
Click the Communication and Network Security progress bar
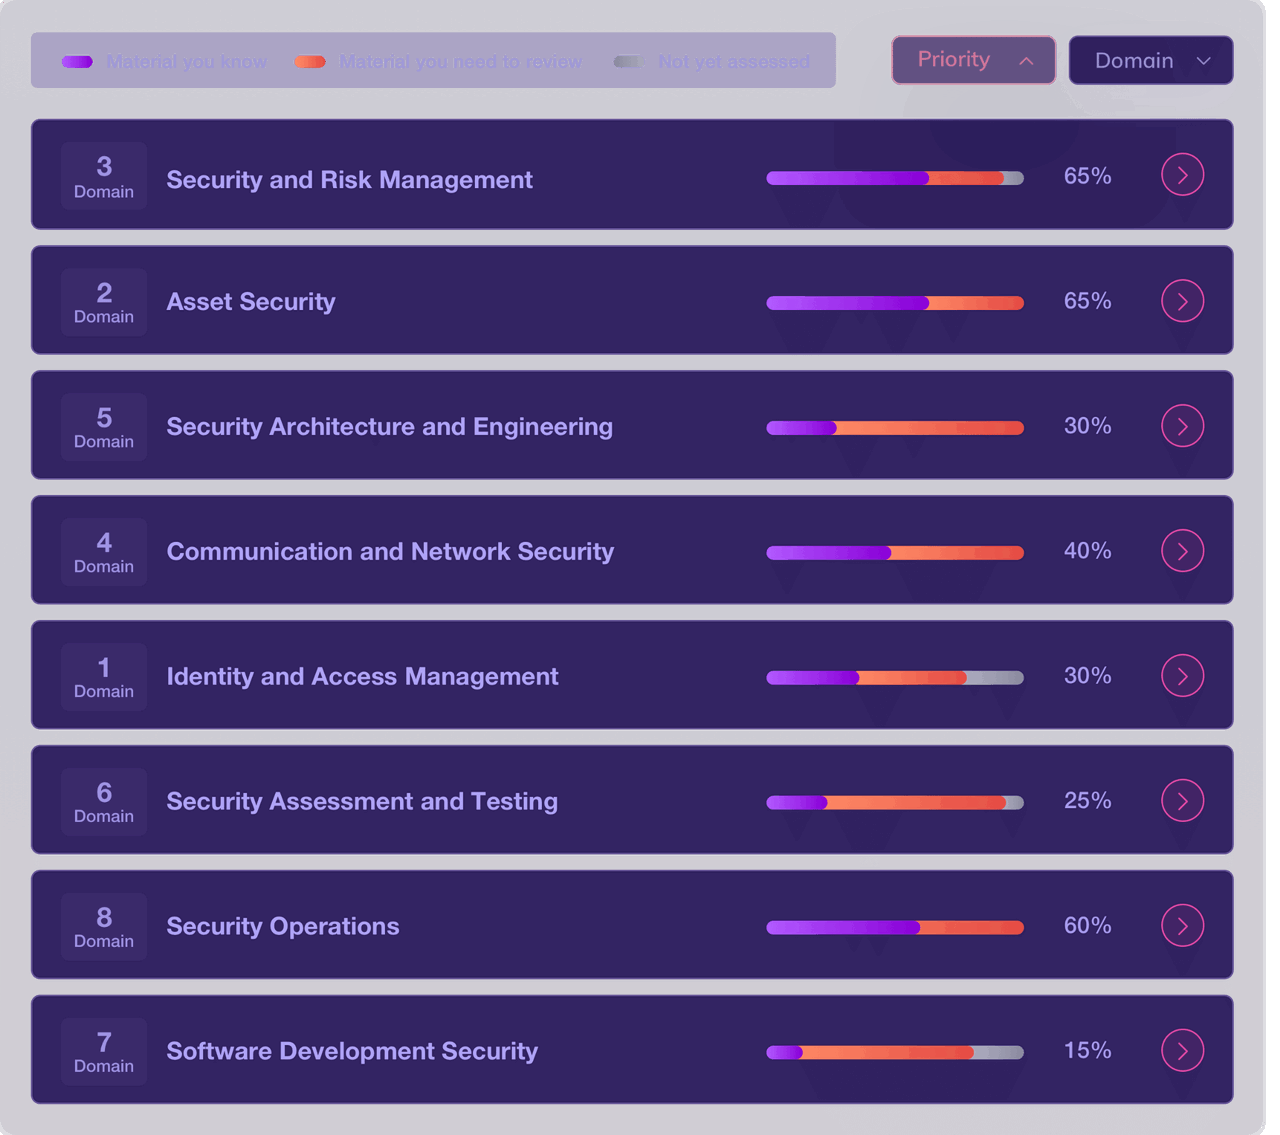pos(895,553)
